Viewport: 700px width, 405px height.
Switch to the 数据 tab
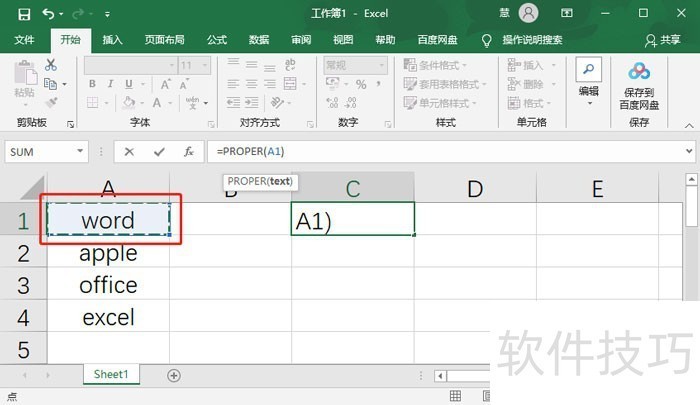259,40
